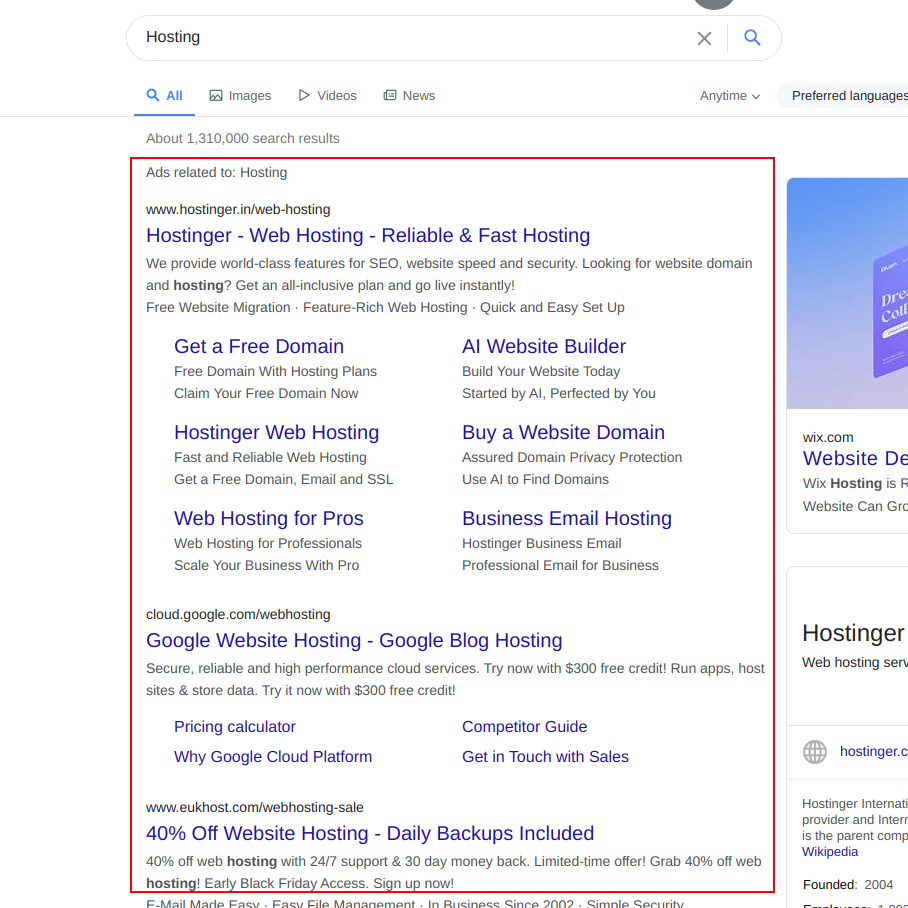Click the globe icon beside hostinger link
This screenshot has height=908, width=908.
pyautogui.click(x=814, y=752)
